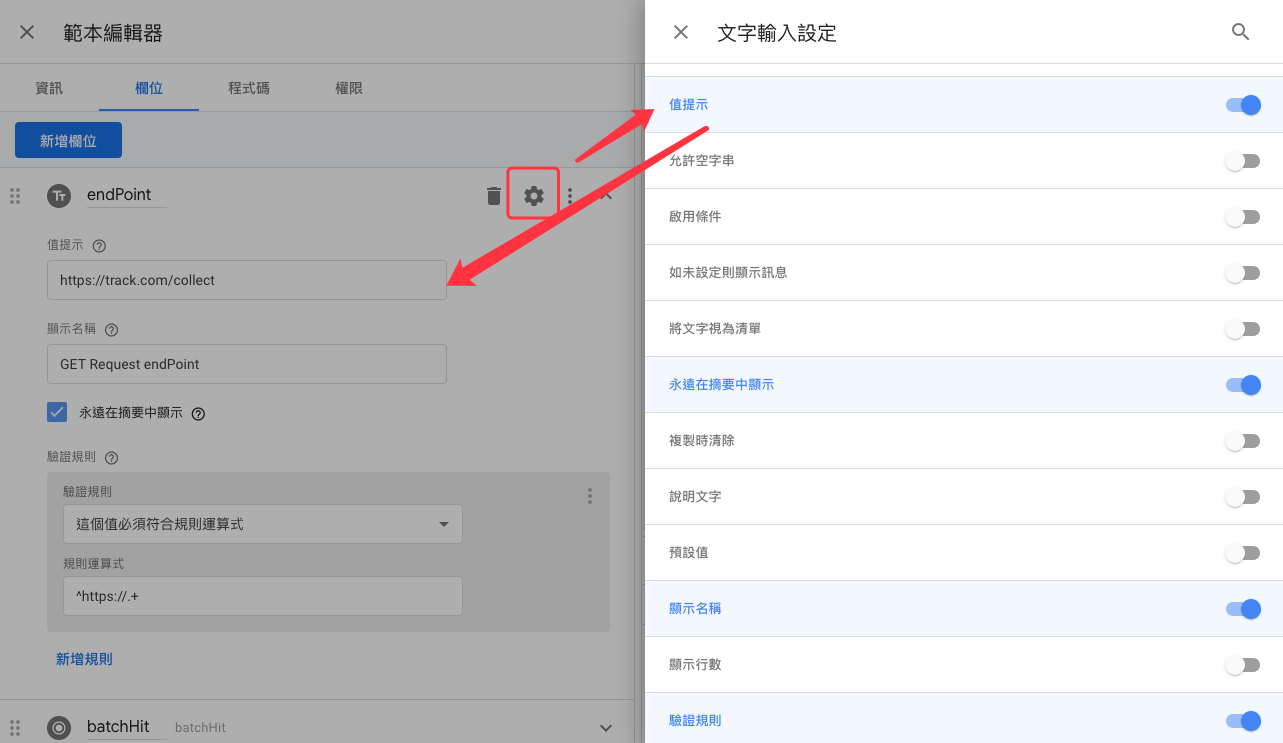Open help for 值提示 label

99,246
